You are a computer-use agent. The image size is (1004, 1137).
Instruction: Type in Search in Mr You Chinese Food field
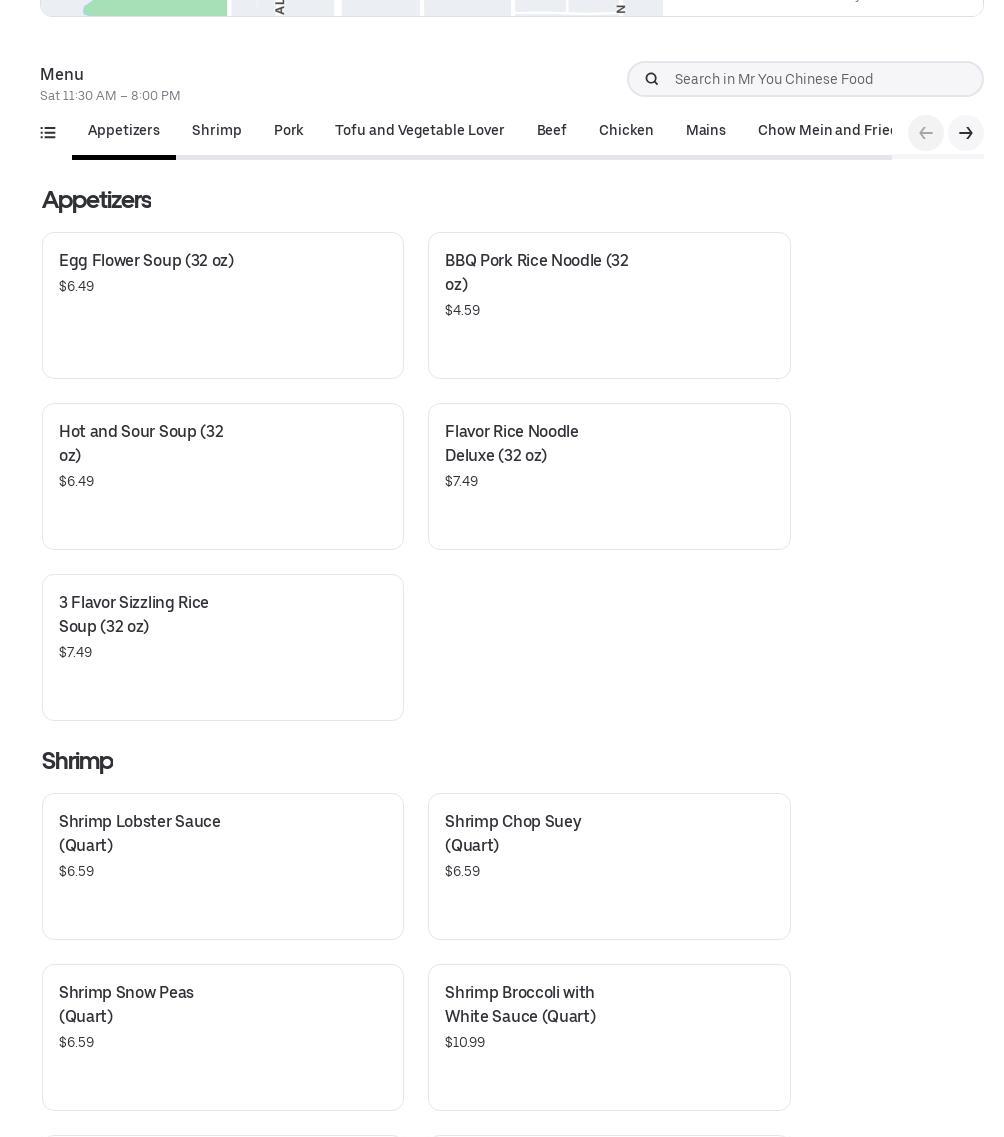(x=822, y=79)
